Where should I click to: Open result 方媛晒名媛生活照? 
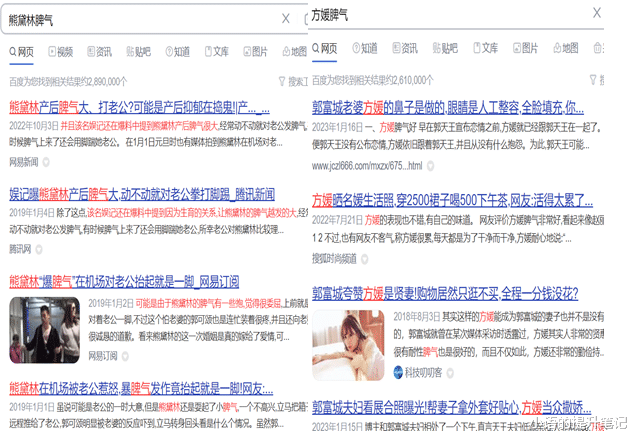[452, 200]
